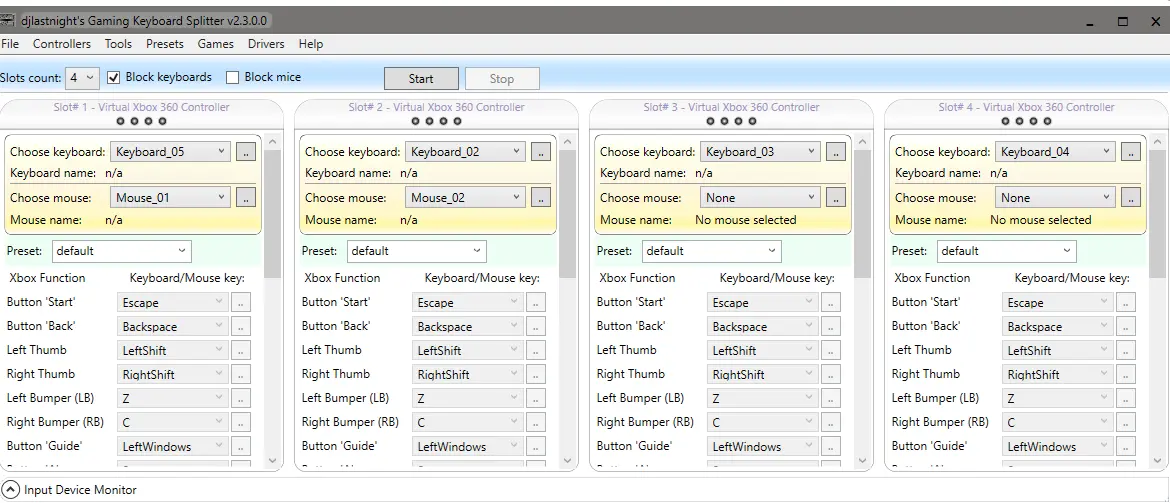Click detect mouse '..' button in Slot 4
This screenshot has height=503, width=1170.
click(x=1130, y=198)
